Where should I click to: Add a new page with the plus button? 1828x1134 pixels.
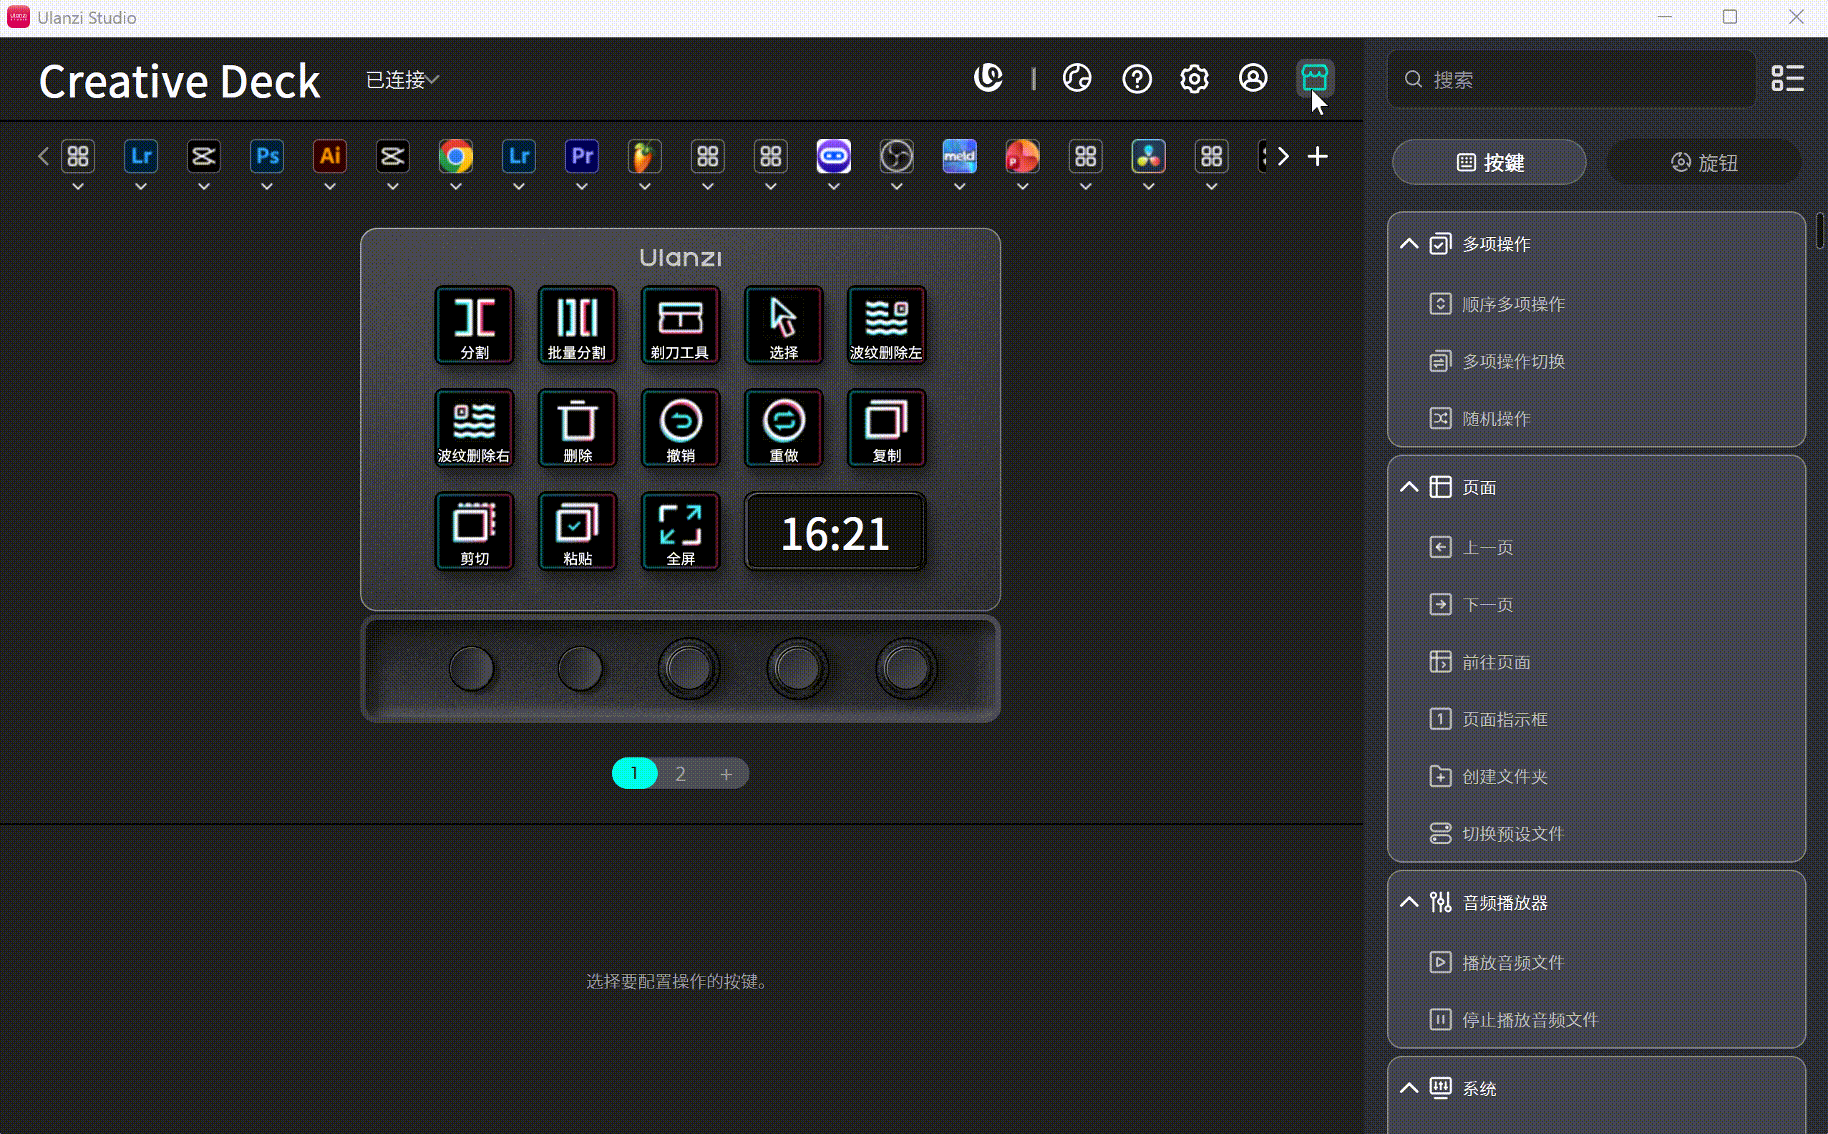click(727, 773)
